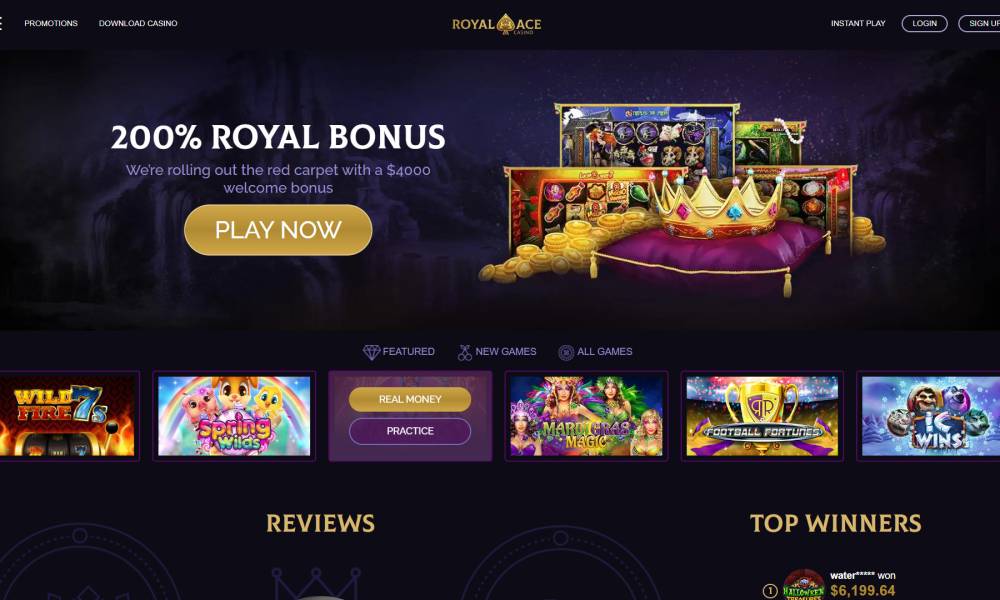Open Spring Wilds game thumbnail
Viewport: 1000px width, 600px height.
coord(234,416)
